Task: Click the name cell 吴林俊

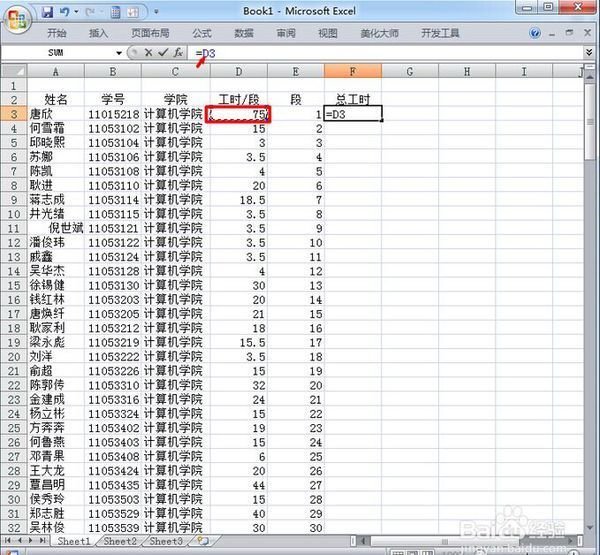Action: (x=56, y=528)
